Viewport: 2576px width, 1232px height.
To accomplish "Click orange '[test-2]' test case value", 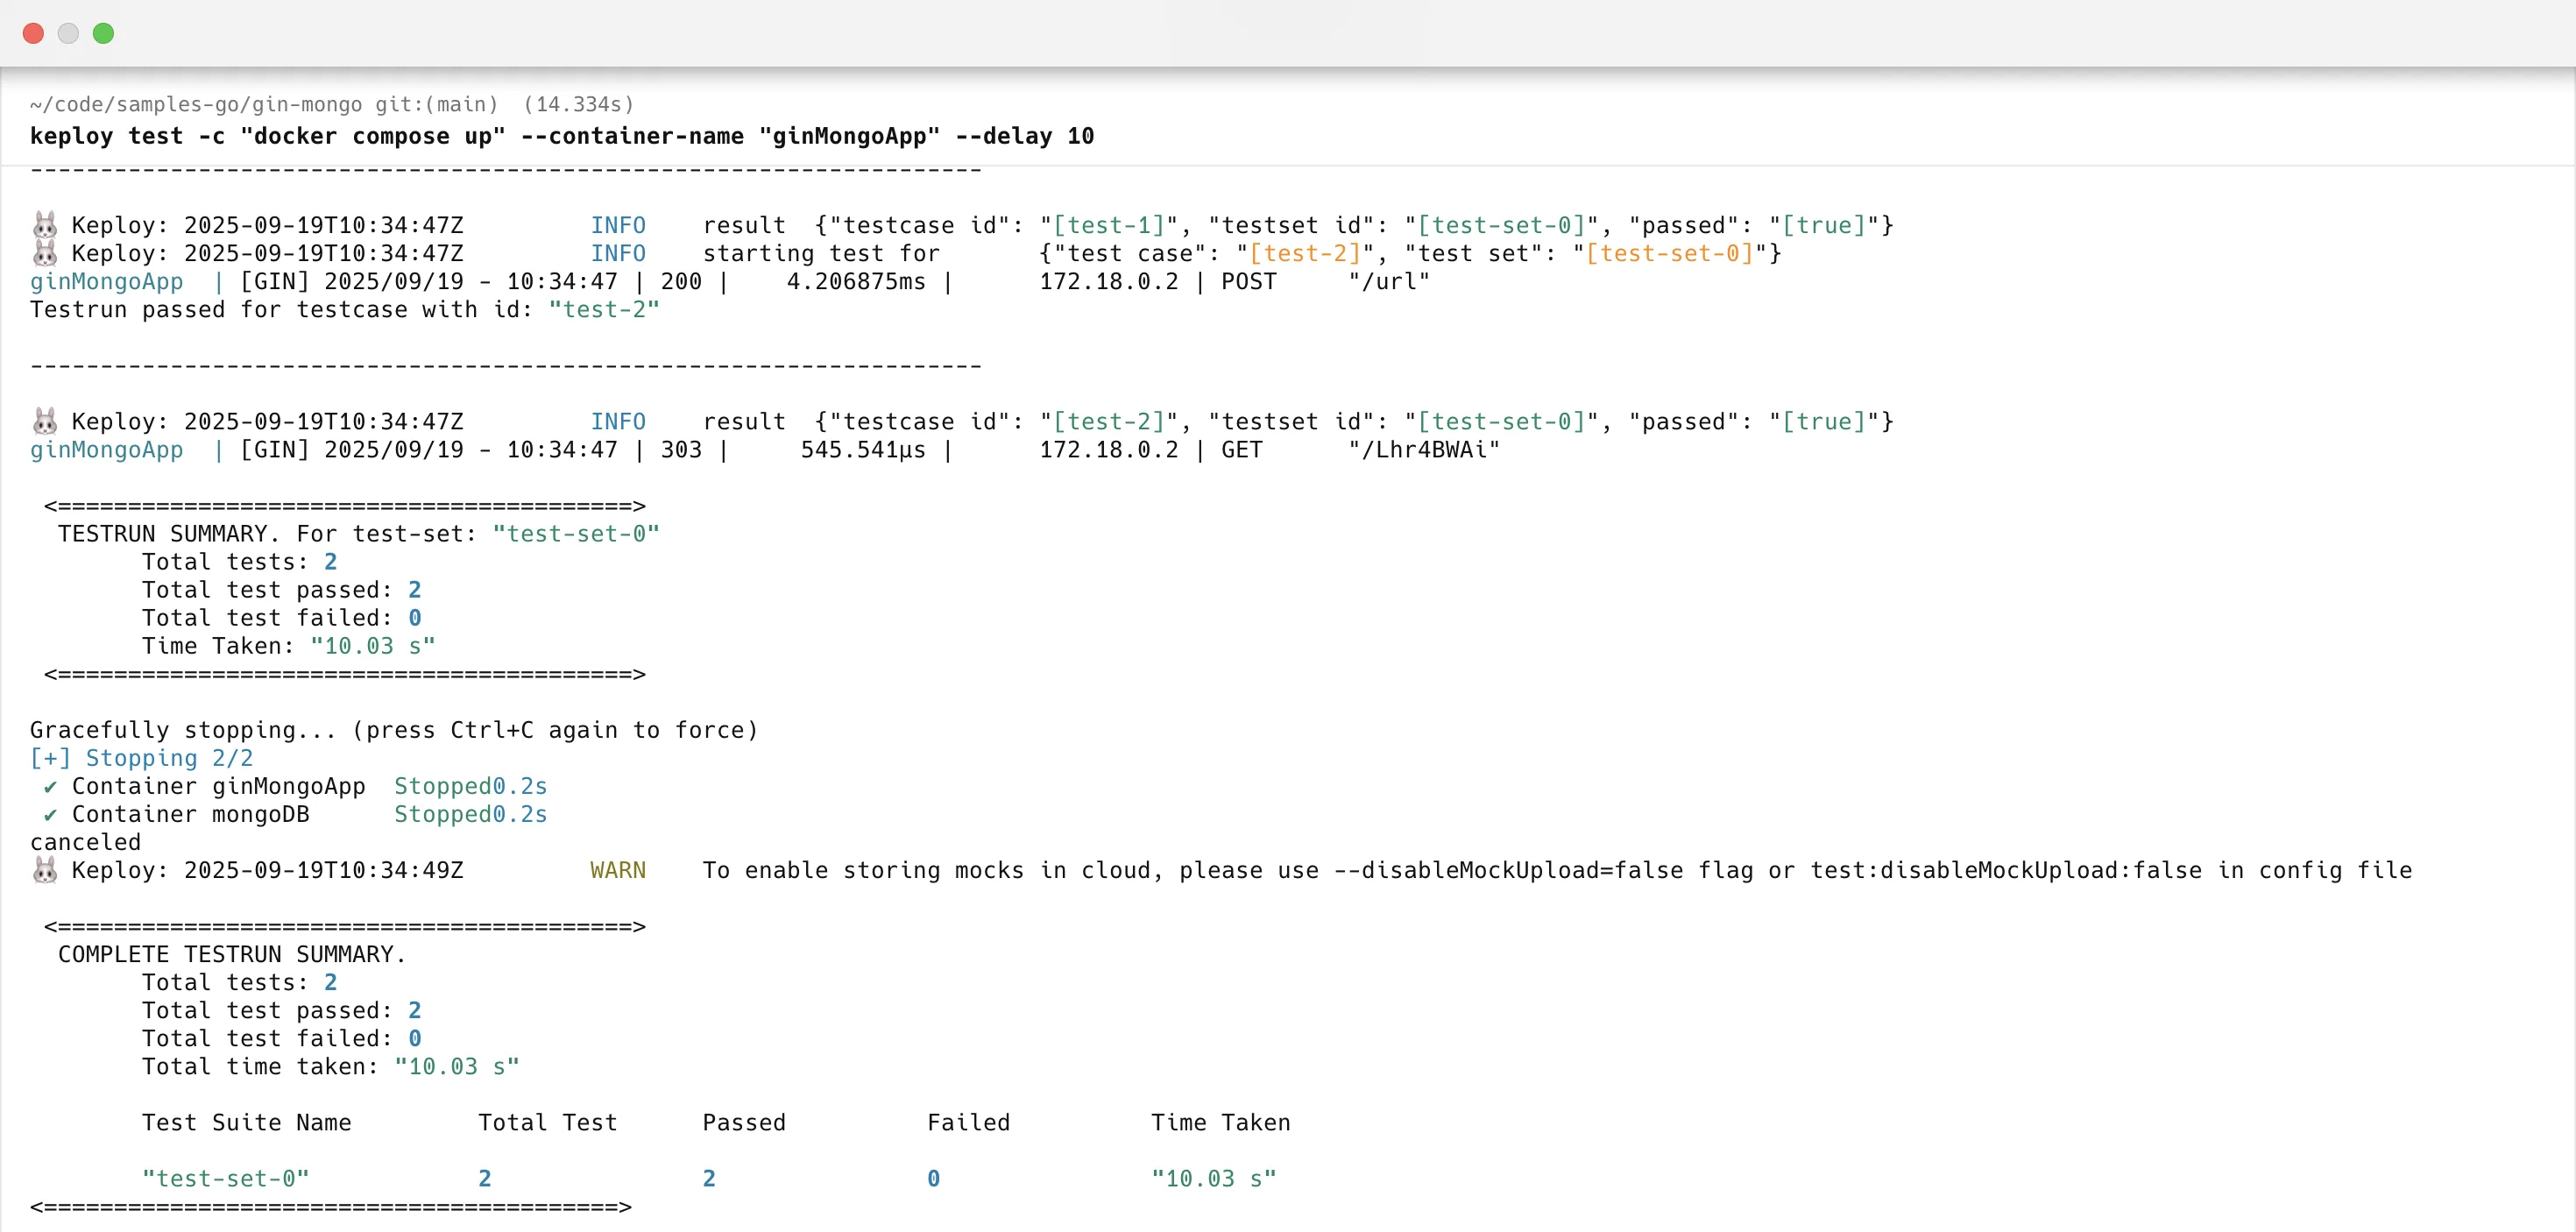I will (1305, 253).
